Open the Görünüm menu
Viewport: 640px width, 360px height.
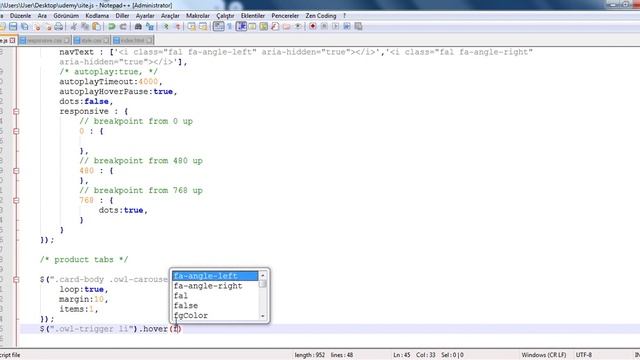click(66, 16)
